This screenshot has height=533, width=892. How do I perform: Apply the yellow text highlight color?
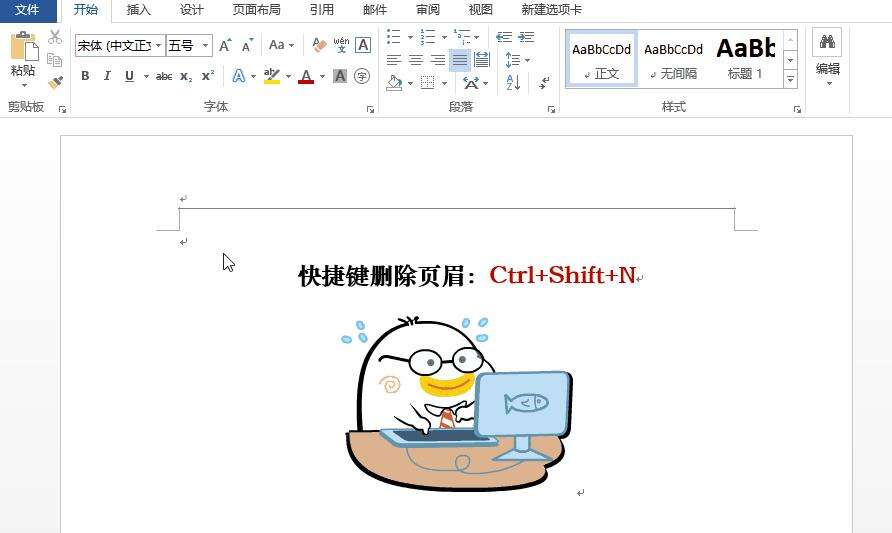point(272,76)
